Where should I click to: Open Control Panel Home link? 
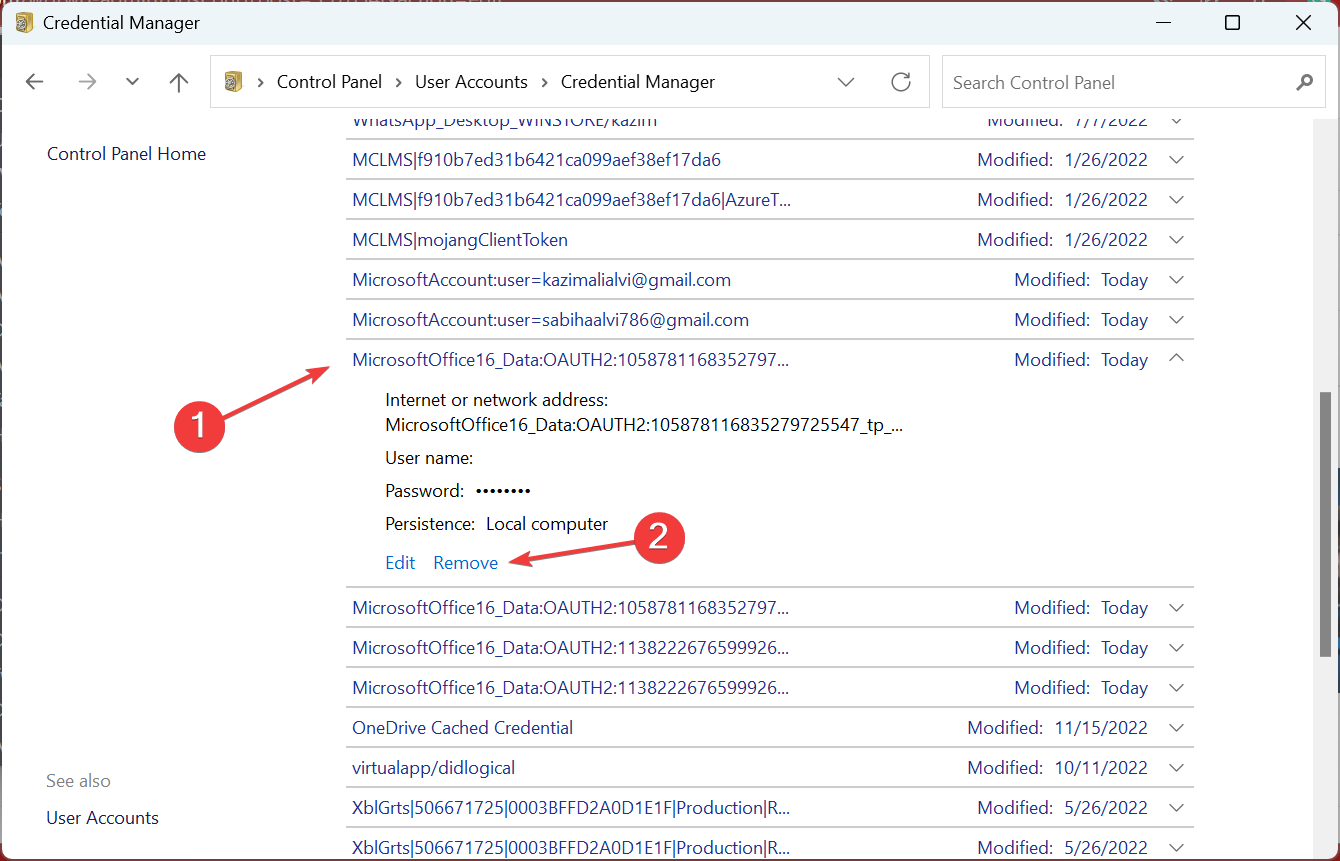(126, 154)
